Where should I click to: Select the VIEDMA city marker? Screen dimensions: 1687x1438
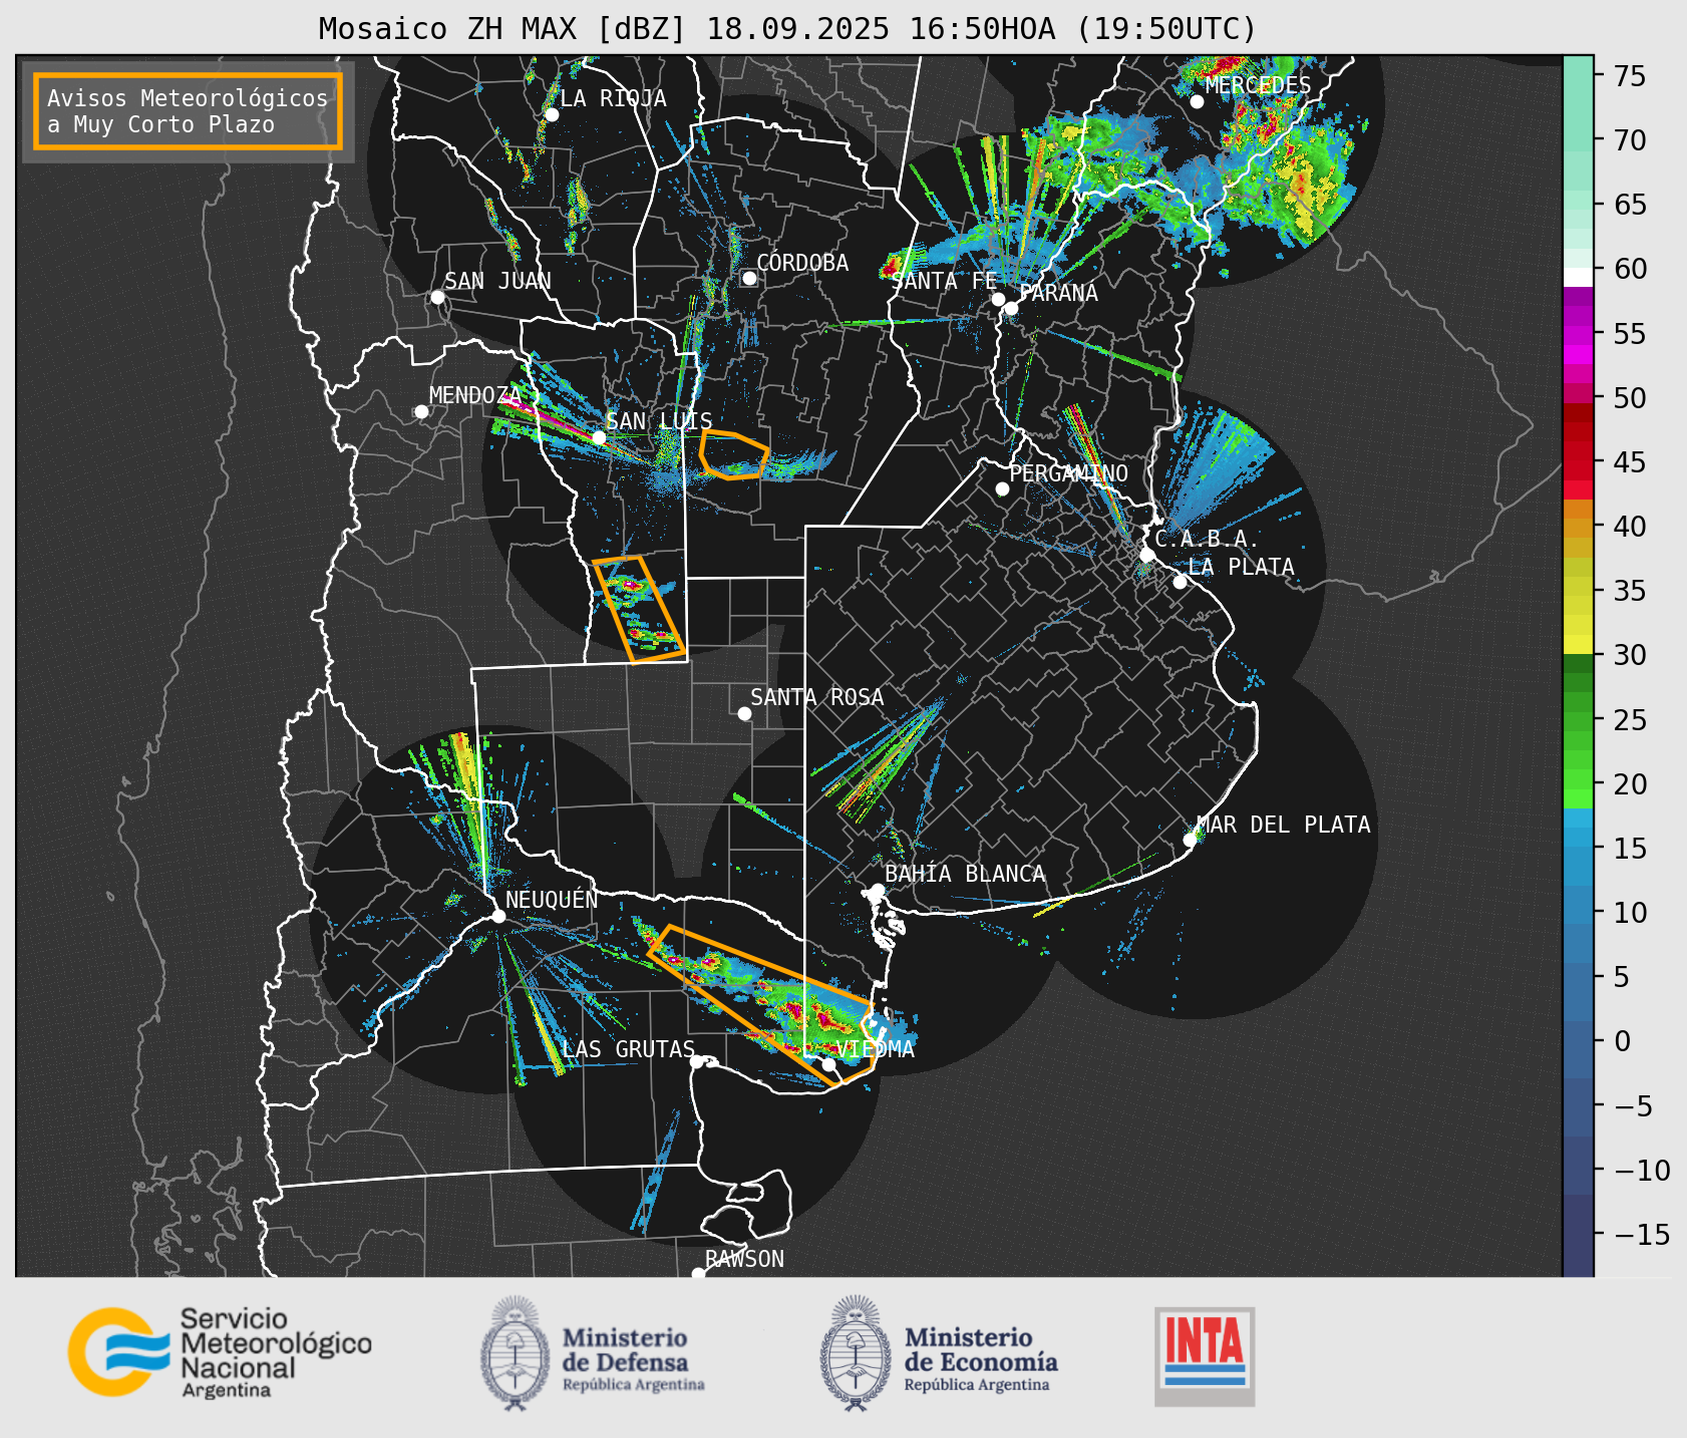pyautogui.click(x=829, y=1064)
